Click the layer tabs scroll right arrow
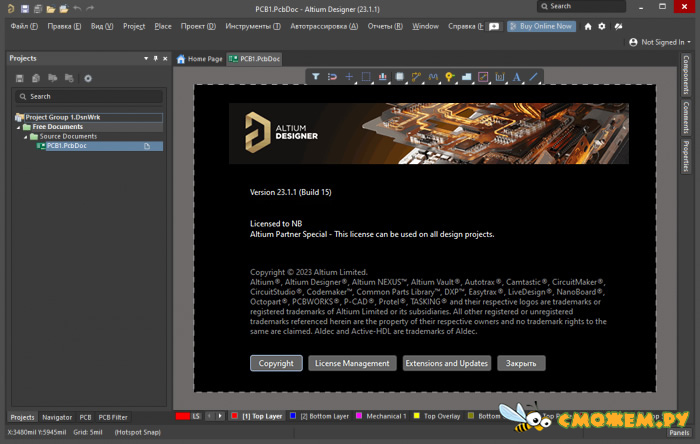Screen dimensions: 700x444 (220, 416)
